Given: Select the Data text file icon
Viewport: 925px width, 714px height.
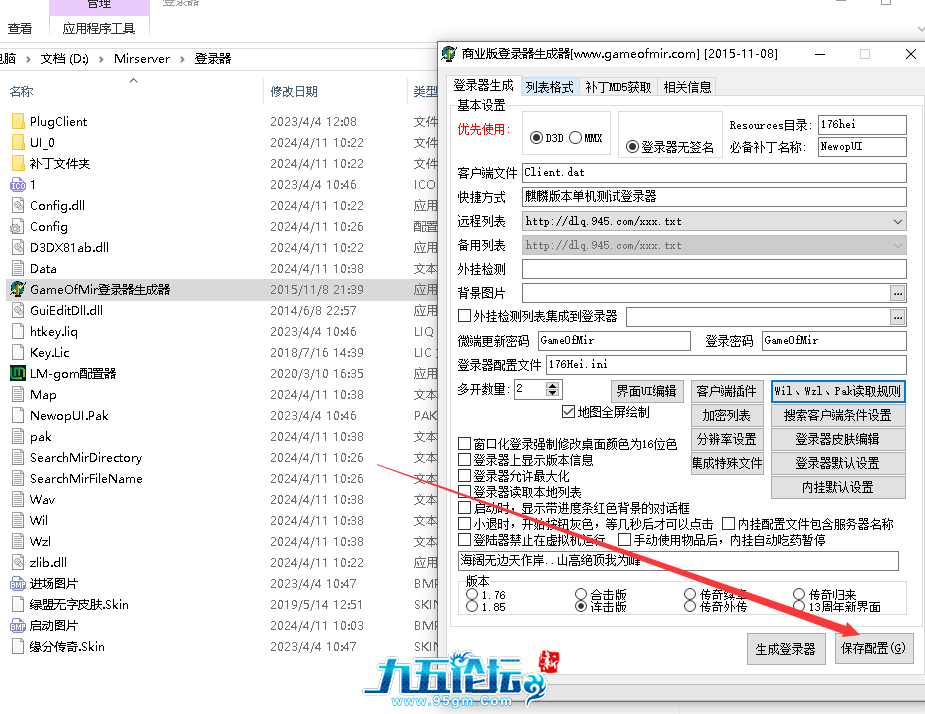Looking at the screenshot, I should click(18, 268).
